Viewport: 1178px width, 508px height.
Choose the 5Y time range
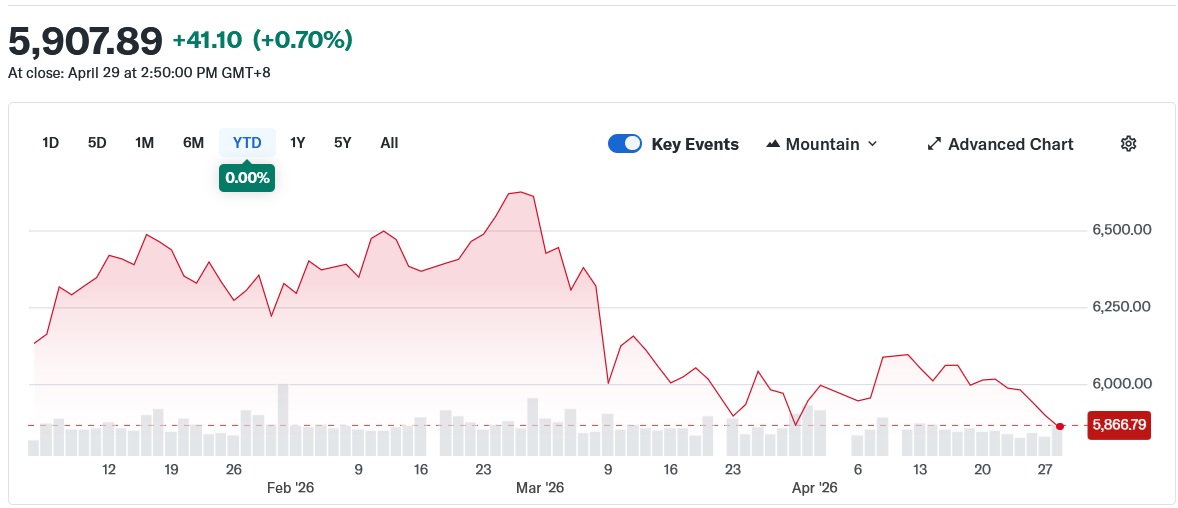pyautogui.click(x=343, y=143)
